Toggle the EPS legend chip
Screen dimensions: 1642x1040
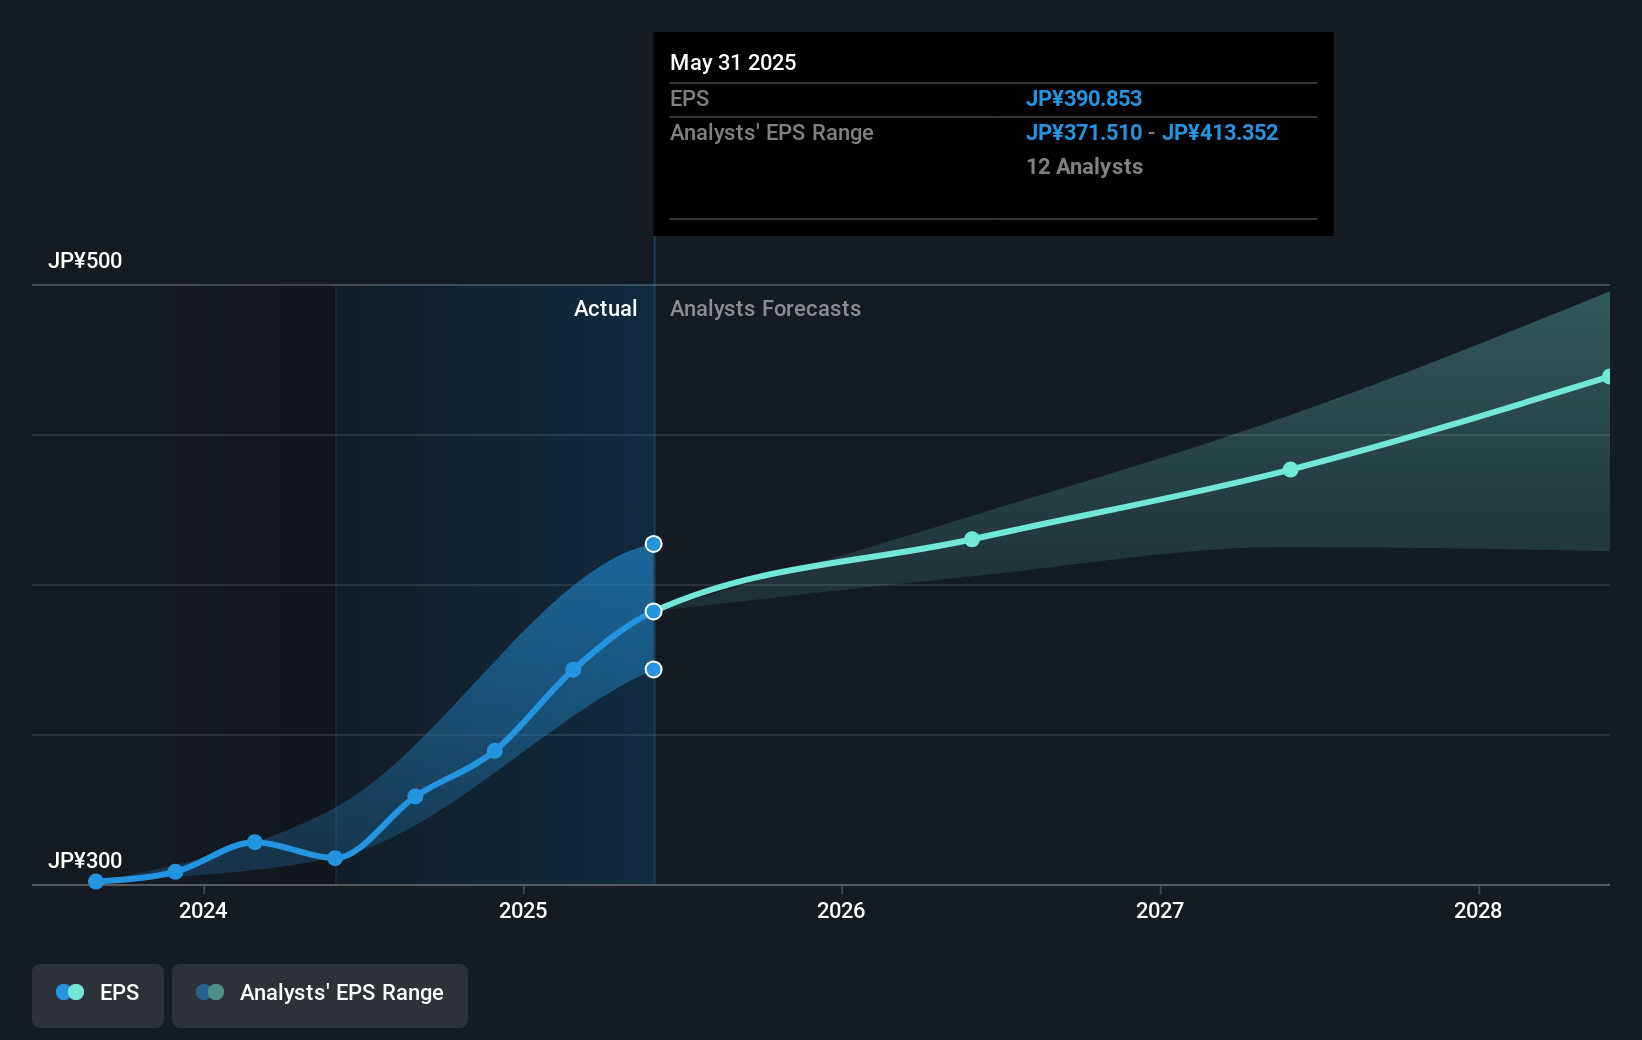tap(97, 994)
